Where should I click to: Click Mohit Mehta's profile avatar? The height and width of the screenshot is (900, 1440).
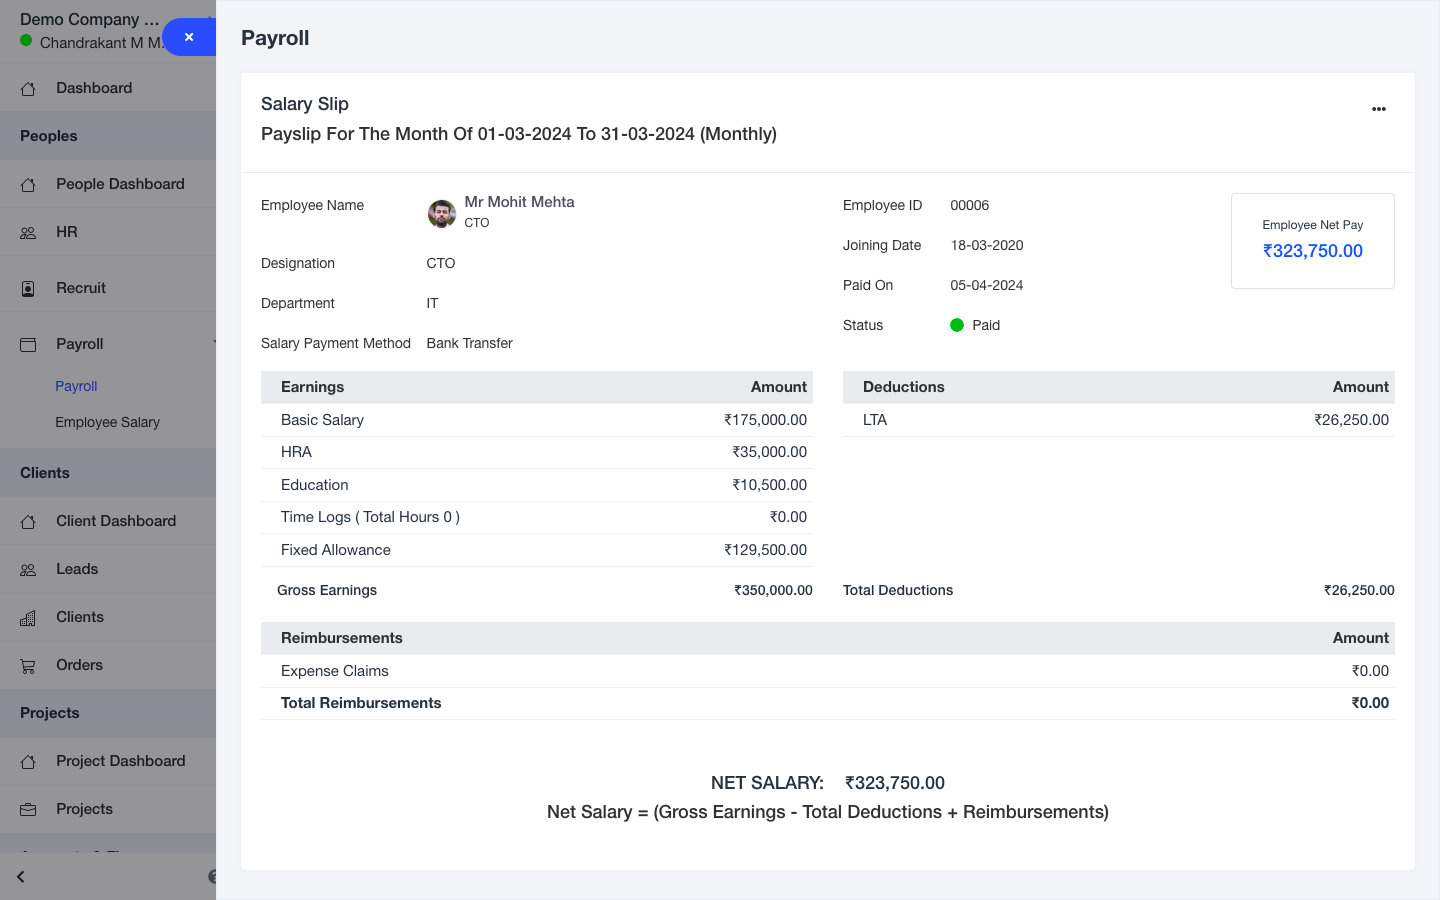(x=442, y=213)
